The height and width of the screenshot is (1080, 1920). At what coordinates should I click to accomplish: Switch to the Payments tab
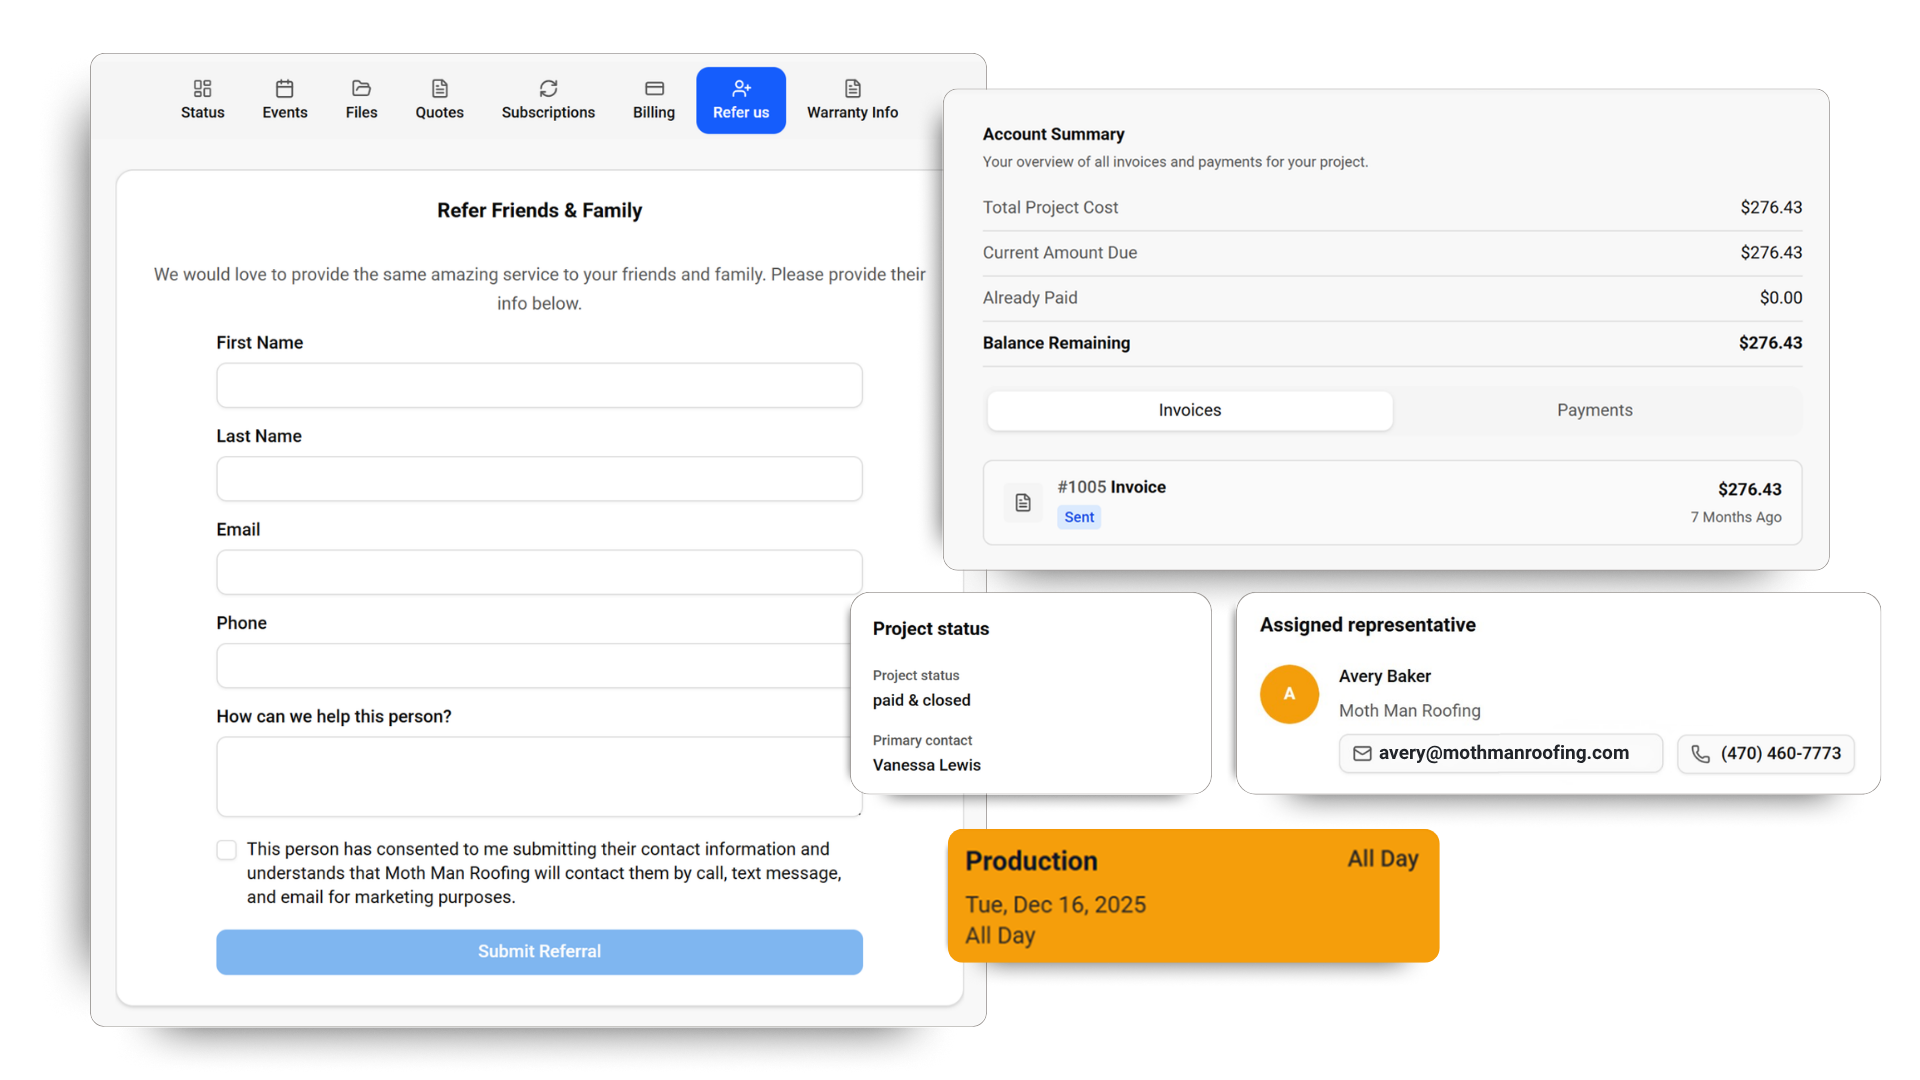(x=1594, y=410)
